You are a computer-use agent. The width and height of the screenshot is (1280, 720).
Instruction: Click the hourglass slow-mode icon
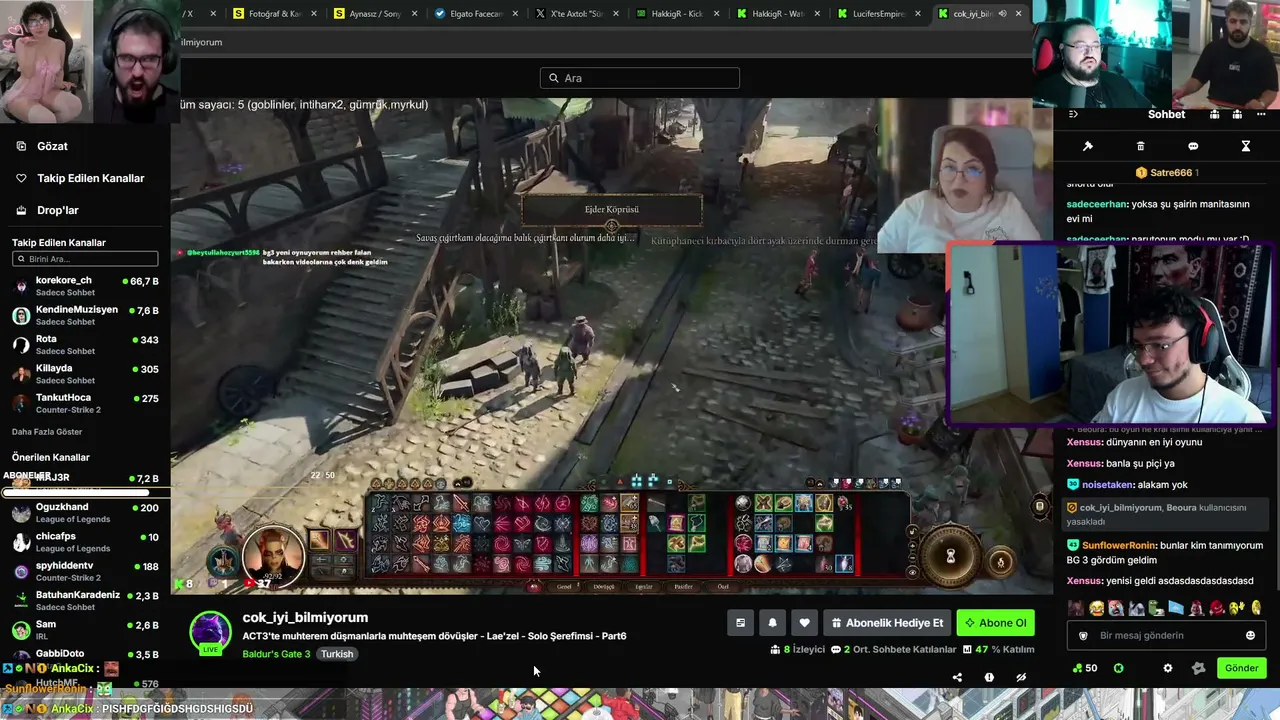(1246, 146)
